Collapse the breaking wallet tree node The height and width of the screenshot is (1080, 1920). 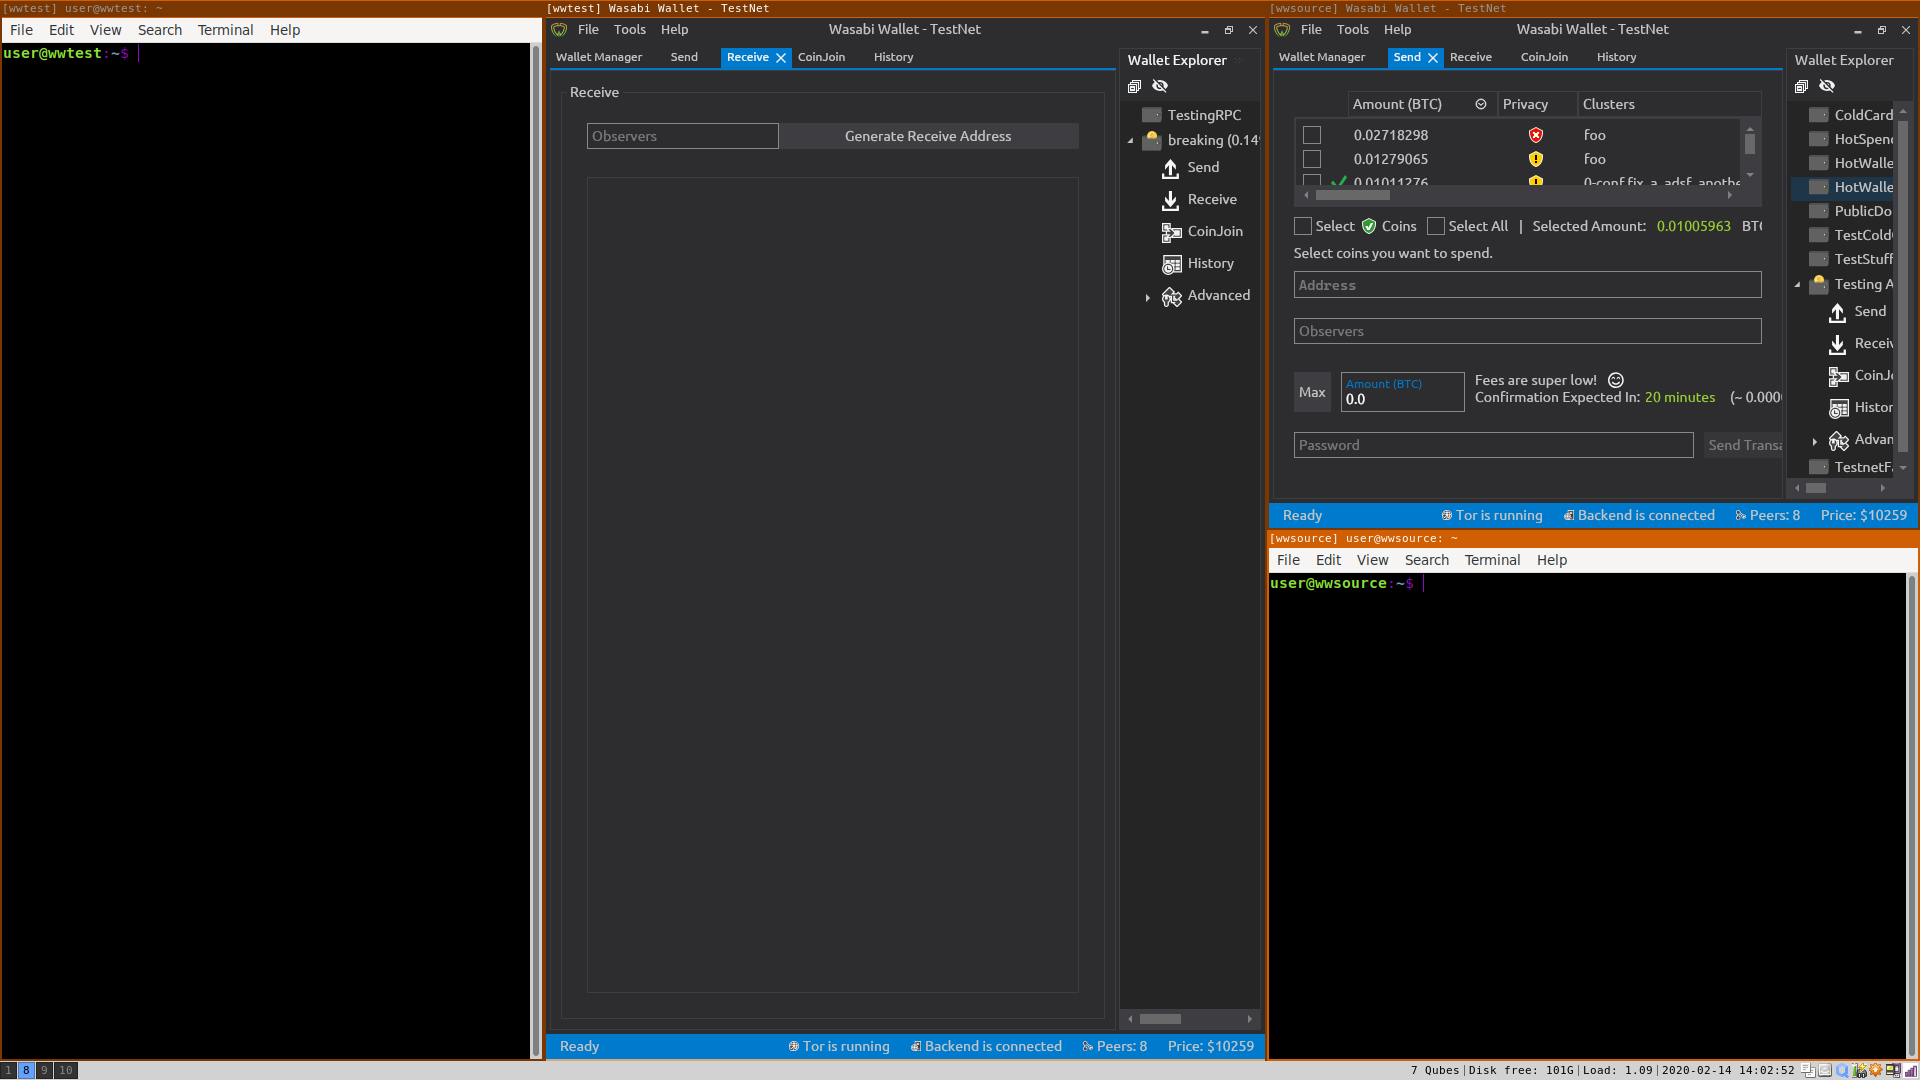click(1132, 140)
